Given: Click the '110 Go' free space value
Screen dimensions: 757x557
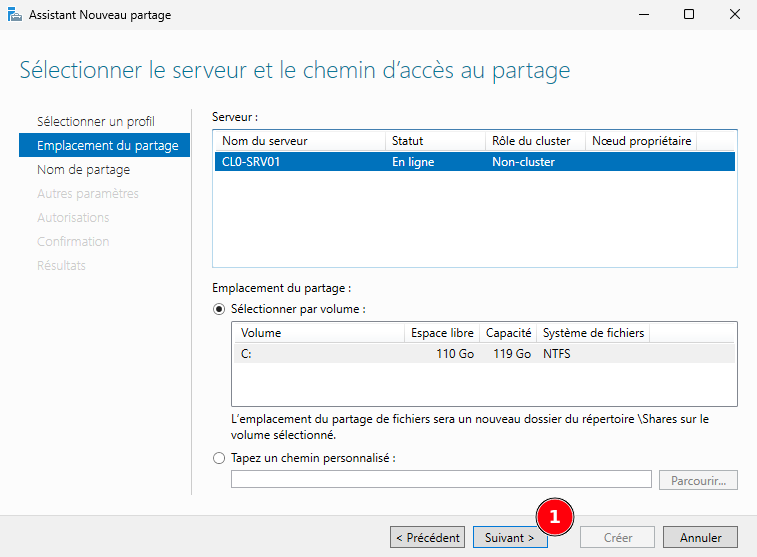Looking at the screenshot, I should coord(455,354).
